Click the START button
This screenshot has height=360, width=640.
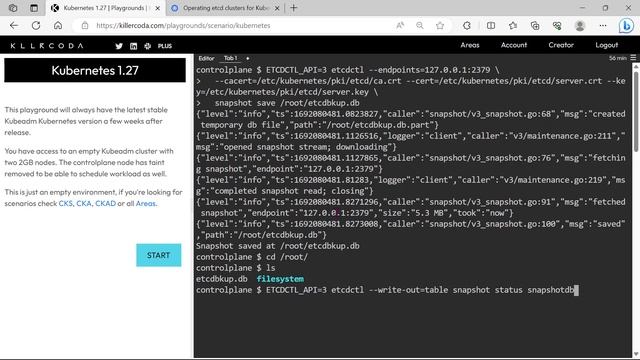click(x=158, y=255)
